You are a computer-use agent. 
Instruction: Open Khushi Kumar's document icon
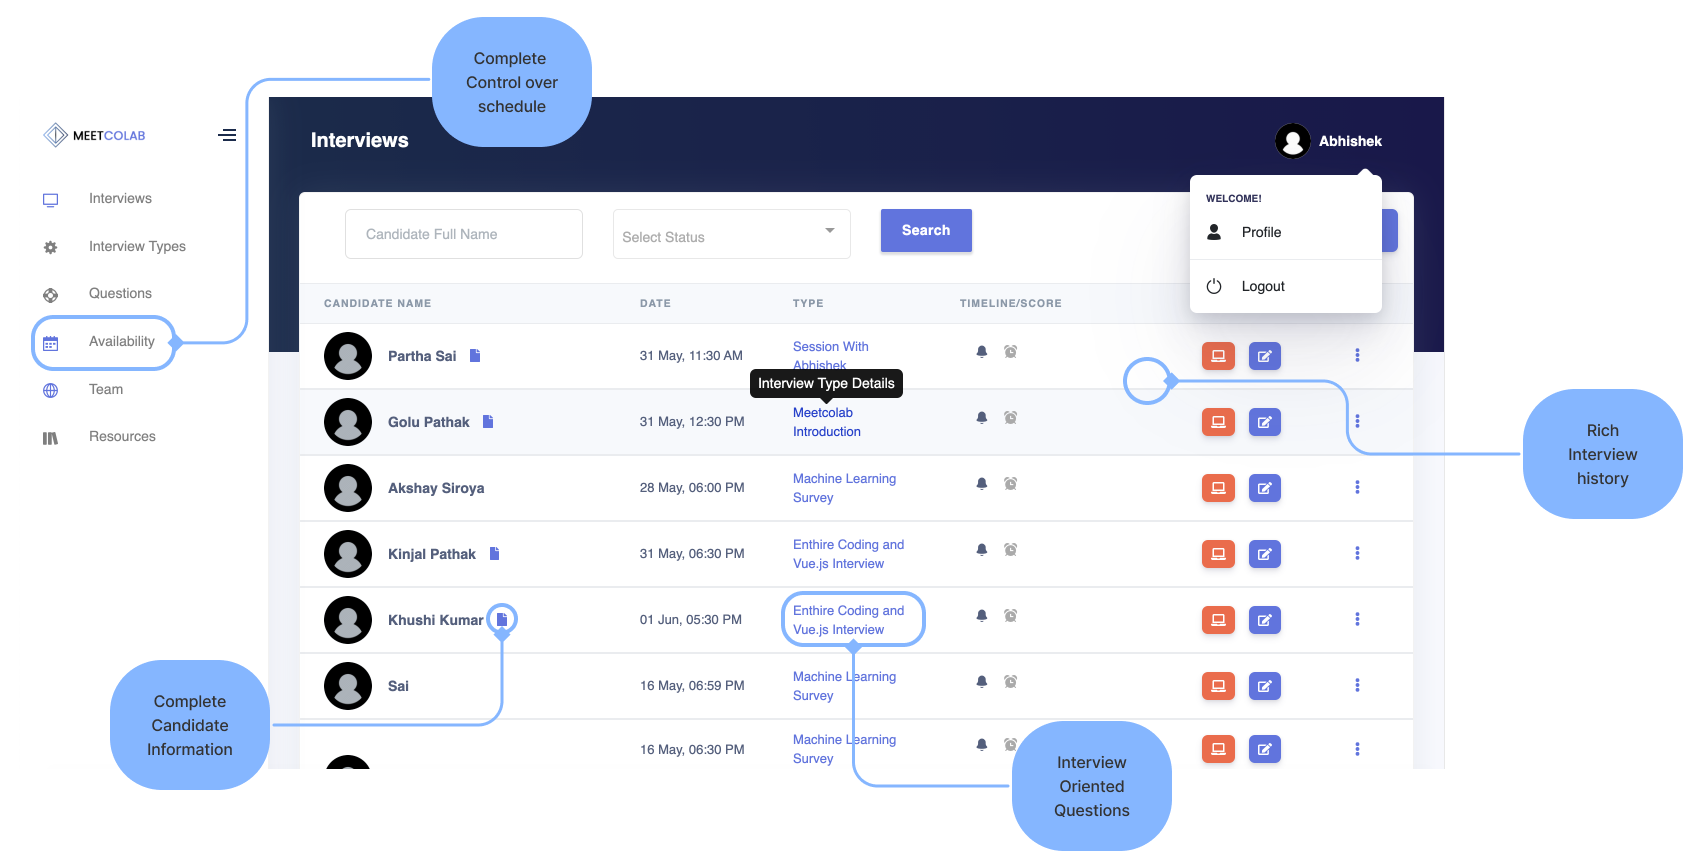tap(502, 620)
